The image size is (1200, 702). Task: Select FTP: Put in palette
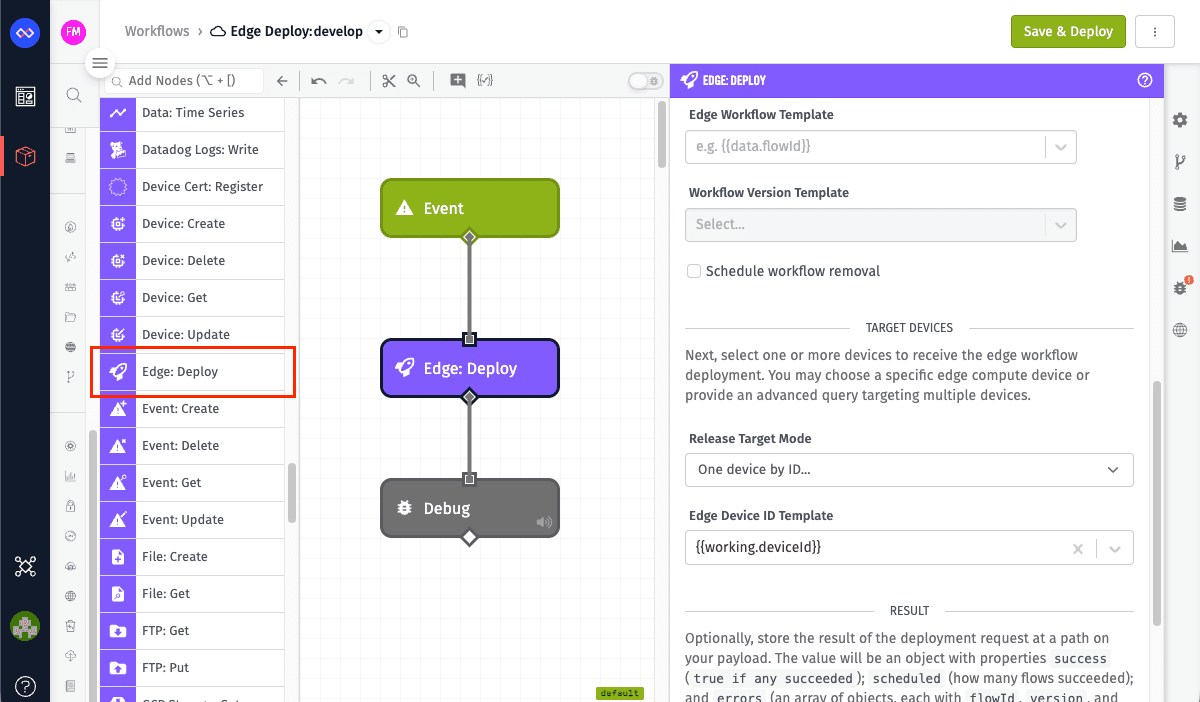point(192,668)
